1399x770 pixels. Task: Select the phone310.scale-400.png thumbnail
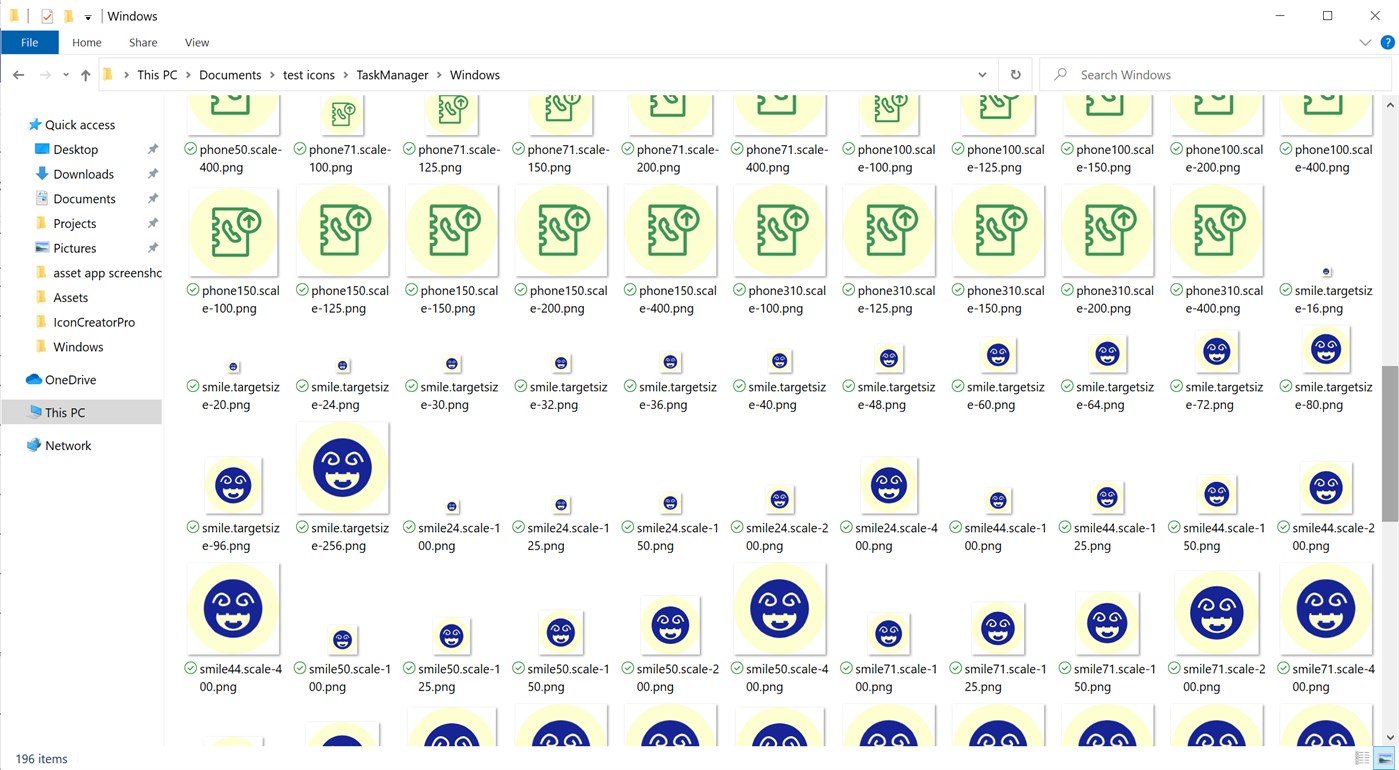click(x=1216, y=231)
